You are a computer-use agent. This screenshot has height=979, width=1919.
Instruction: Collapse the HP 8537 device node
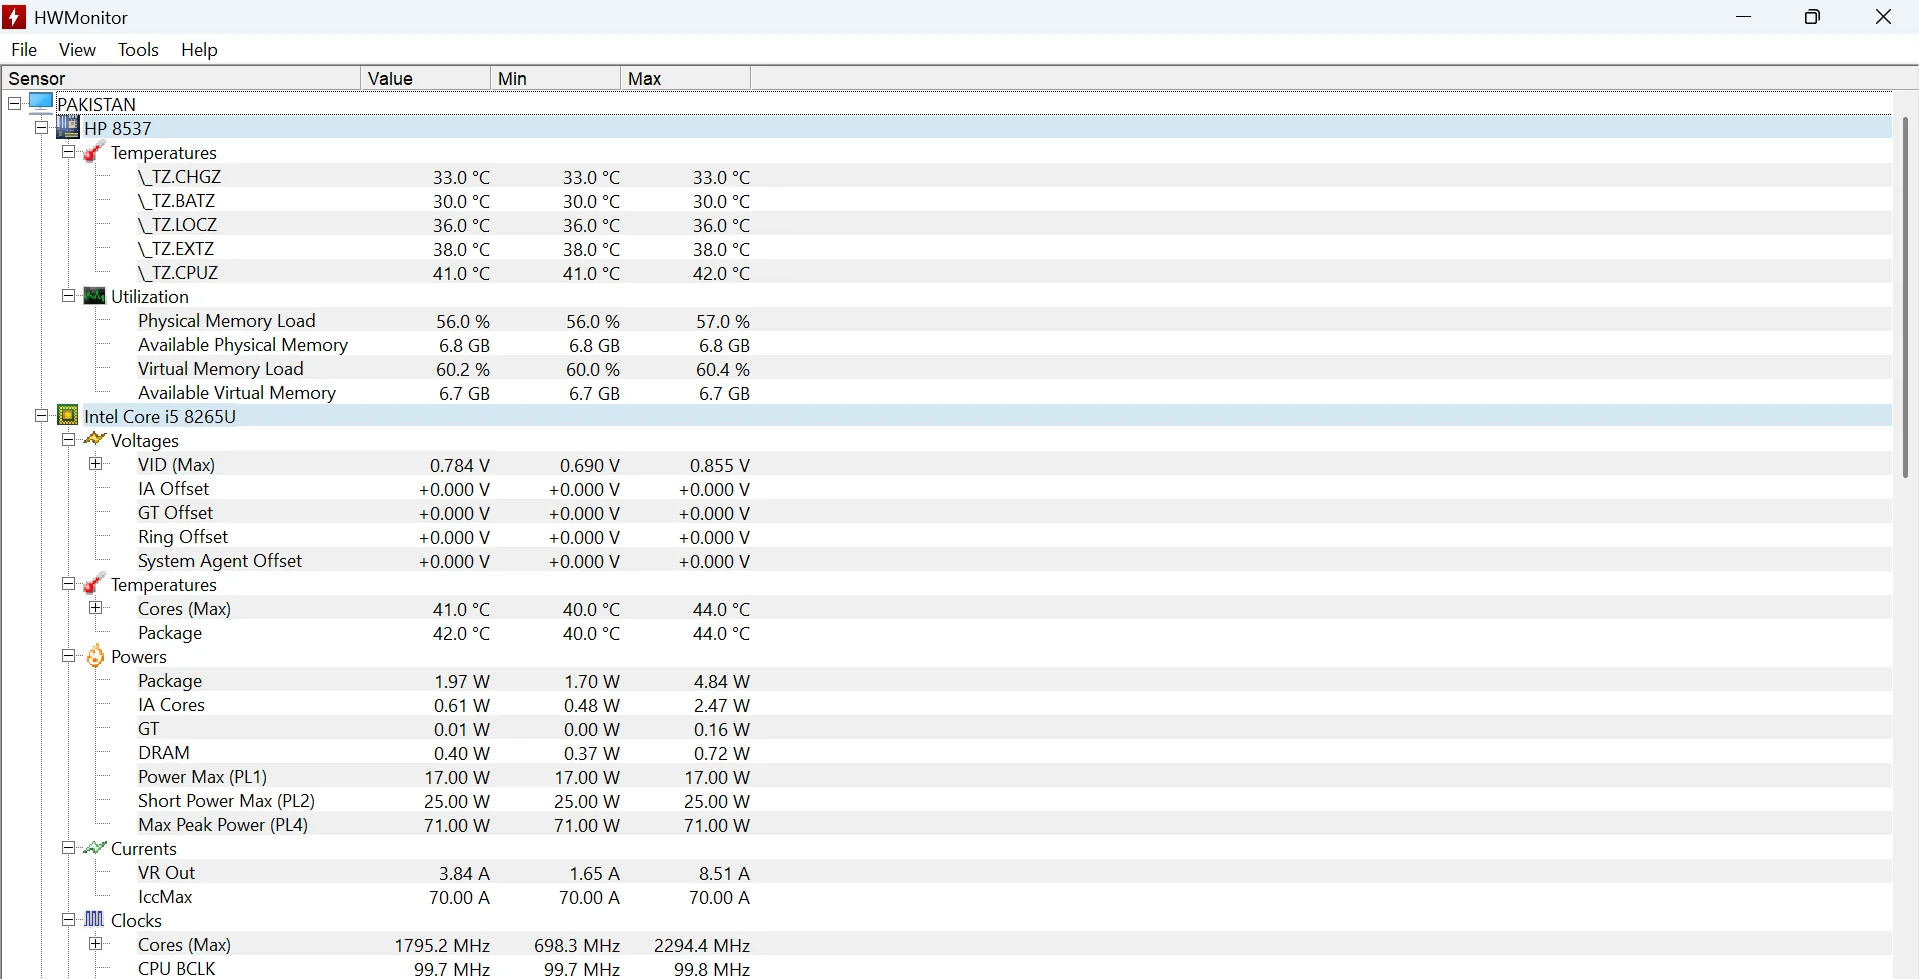click(x=41, y=127)
